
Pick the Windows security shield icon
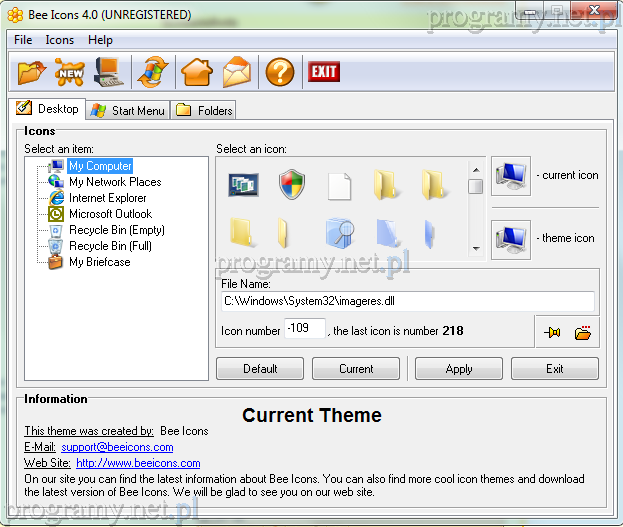[x=291, y=184]
